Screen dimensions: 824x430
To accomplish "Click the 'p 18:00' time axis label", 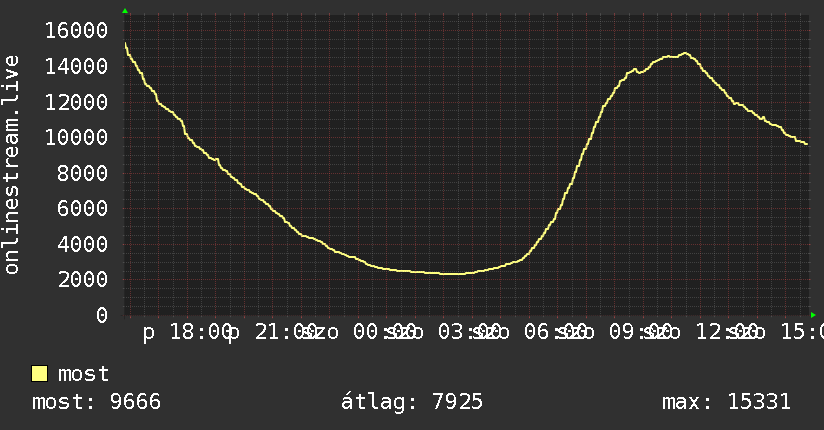I will (187, 332).
